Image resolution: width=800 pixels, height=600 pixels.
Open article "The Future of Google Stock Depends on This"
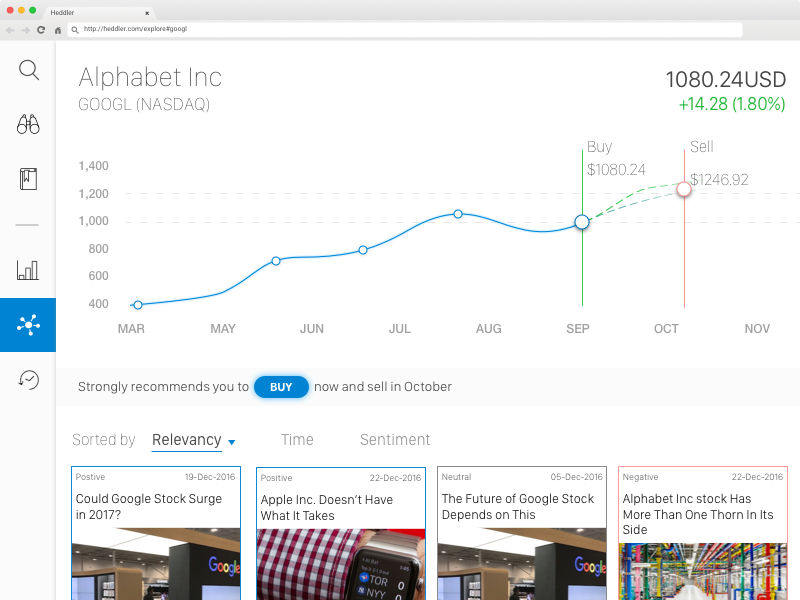point(518,506)
